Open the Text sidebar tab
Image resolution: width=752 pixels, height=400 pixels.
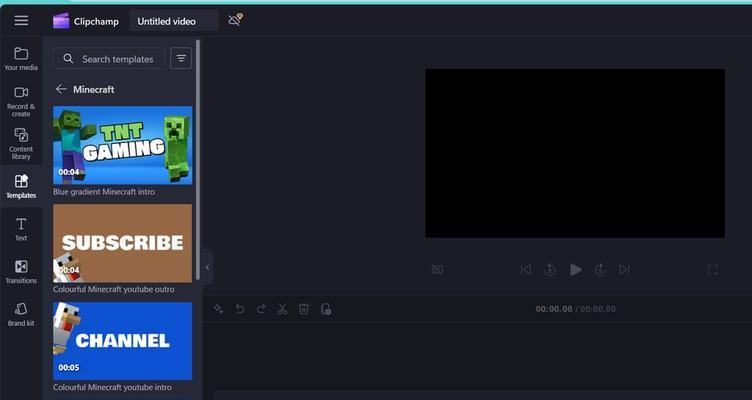21,229
